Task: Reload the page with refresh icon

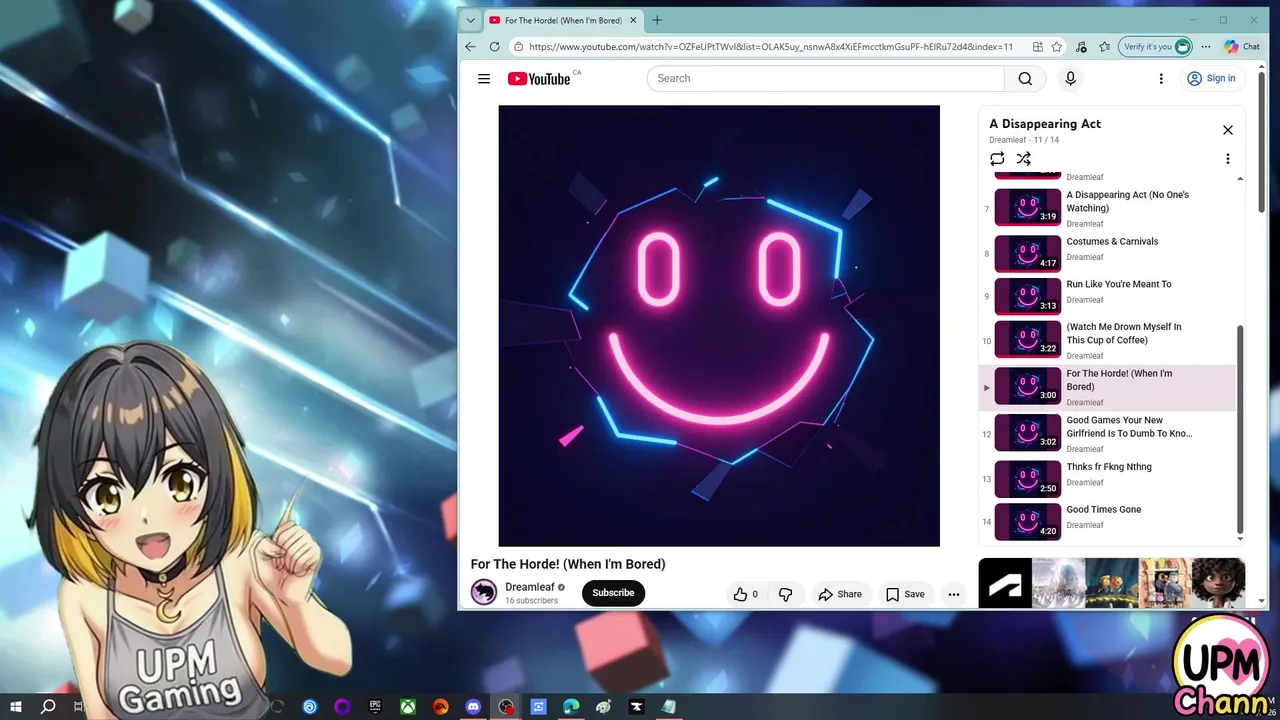Action: [494, 47]
